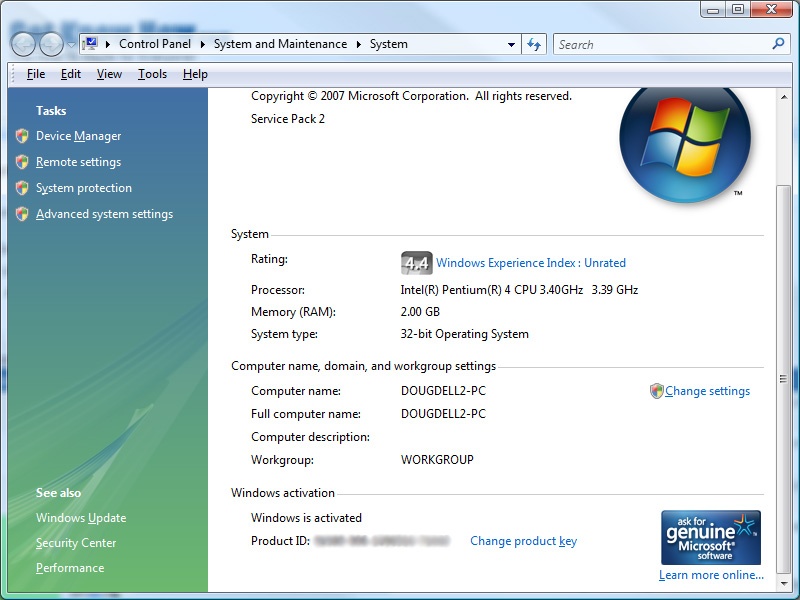The width and height of the screenshot is (800, 600).
Task: Select the 32-bit Operating System value
Action: click(x=465, y=334)
